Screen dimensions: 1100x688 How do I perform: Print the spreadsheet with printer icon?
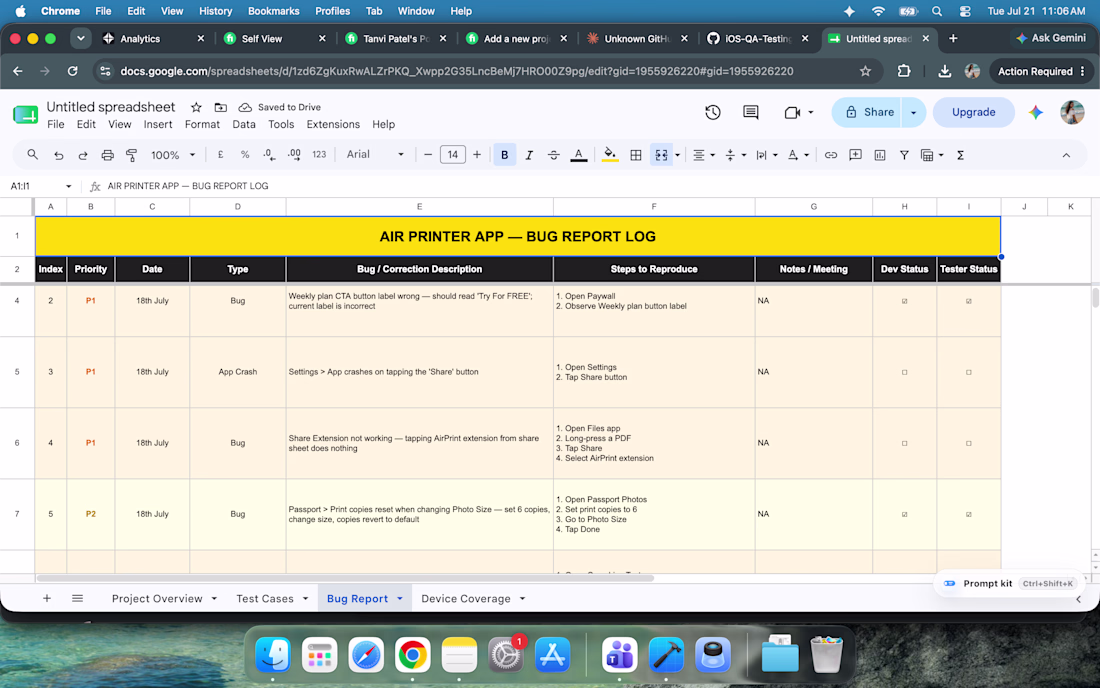[x=107, y=155]
